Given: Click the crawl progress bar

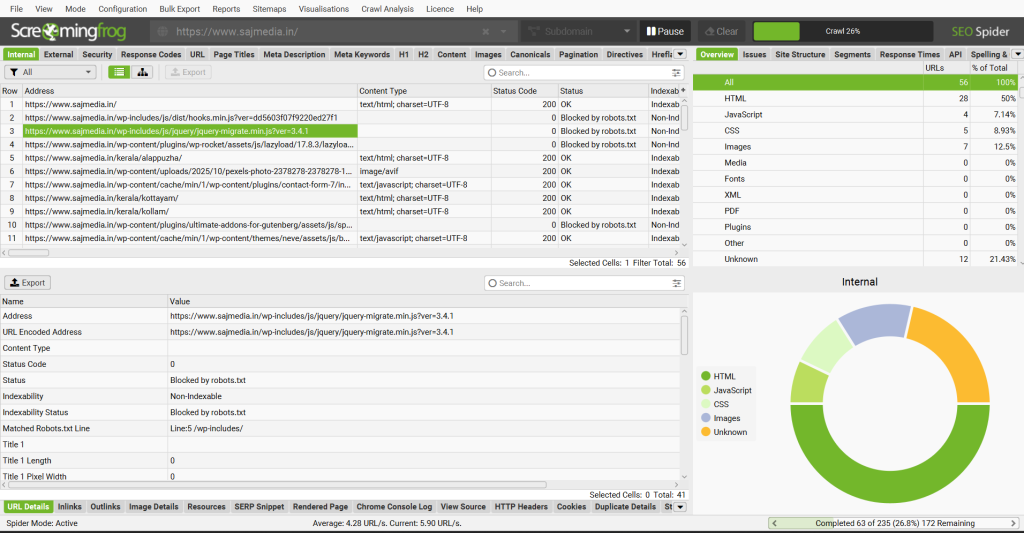Looking at the screenshot, I should (842, 31).
